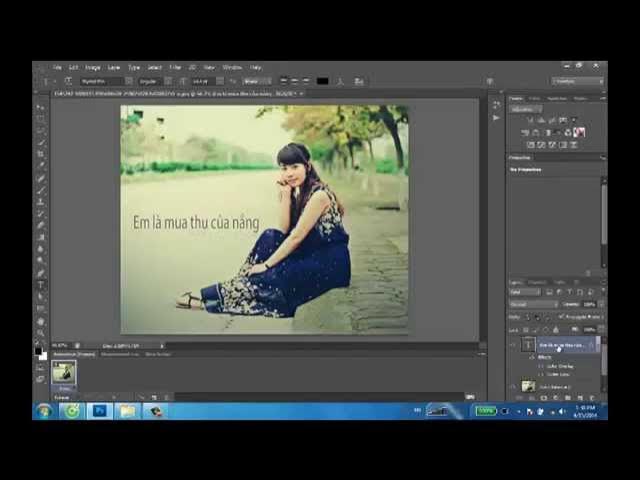The image size is (640, 480).
Task: Open the Layer menu
Action: point(113,67)
